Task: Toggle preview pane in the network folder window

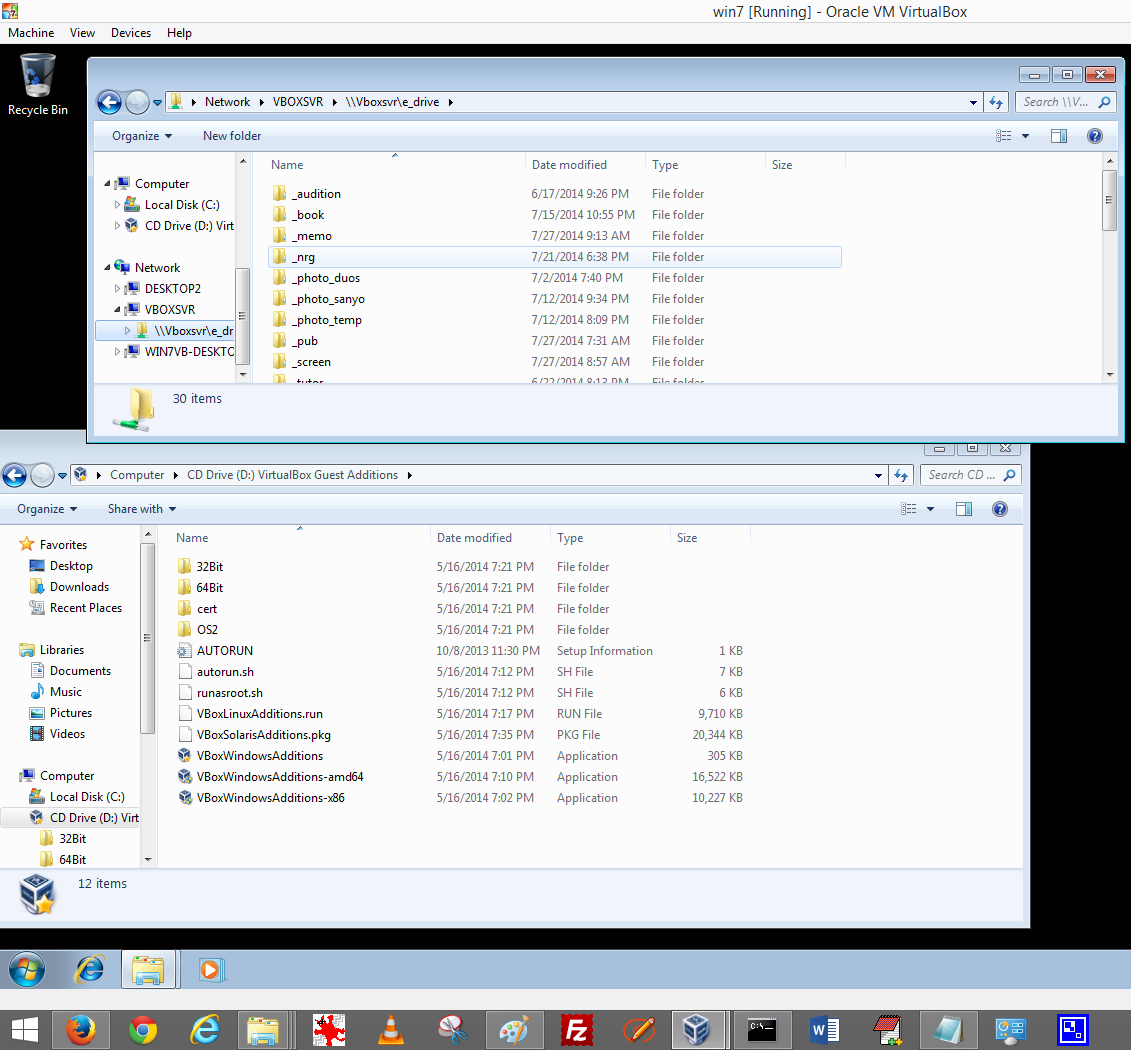Action: point(1059,136)
